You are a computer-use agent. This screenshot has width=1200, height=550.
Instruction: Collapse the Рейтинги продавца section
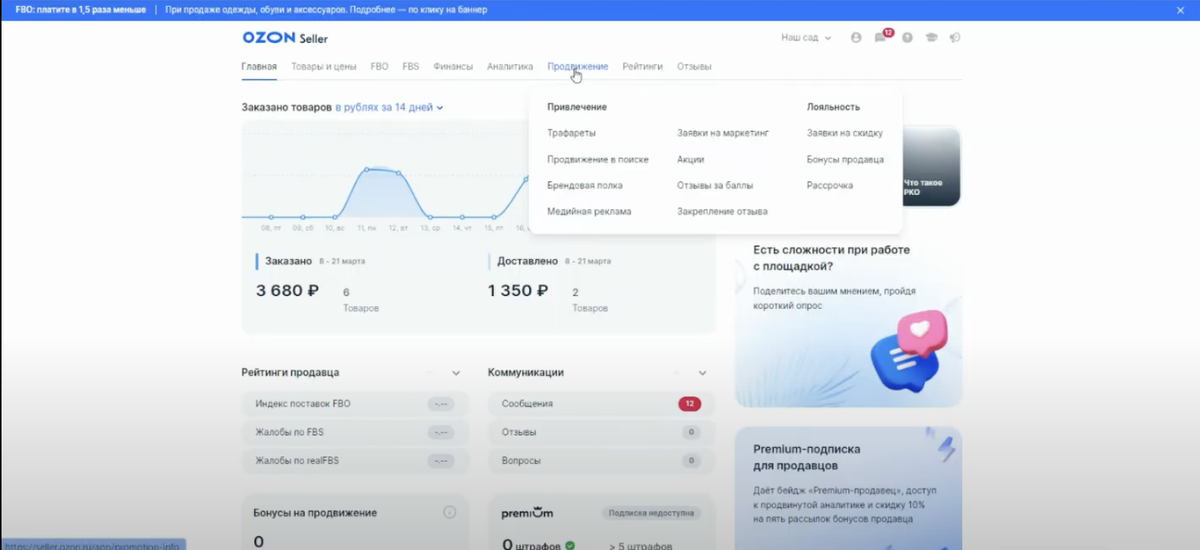pyautogui.click(x=456, y=373)
